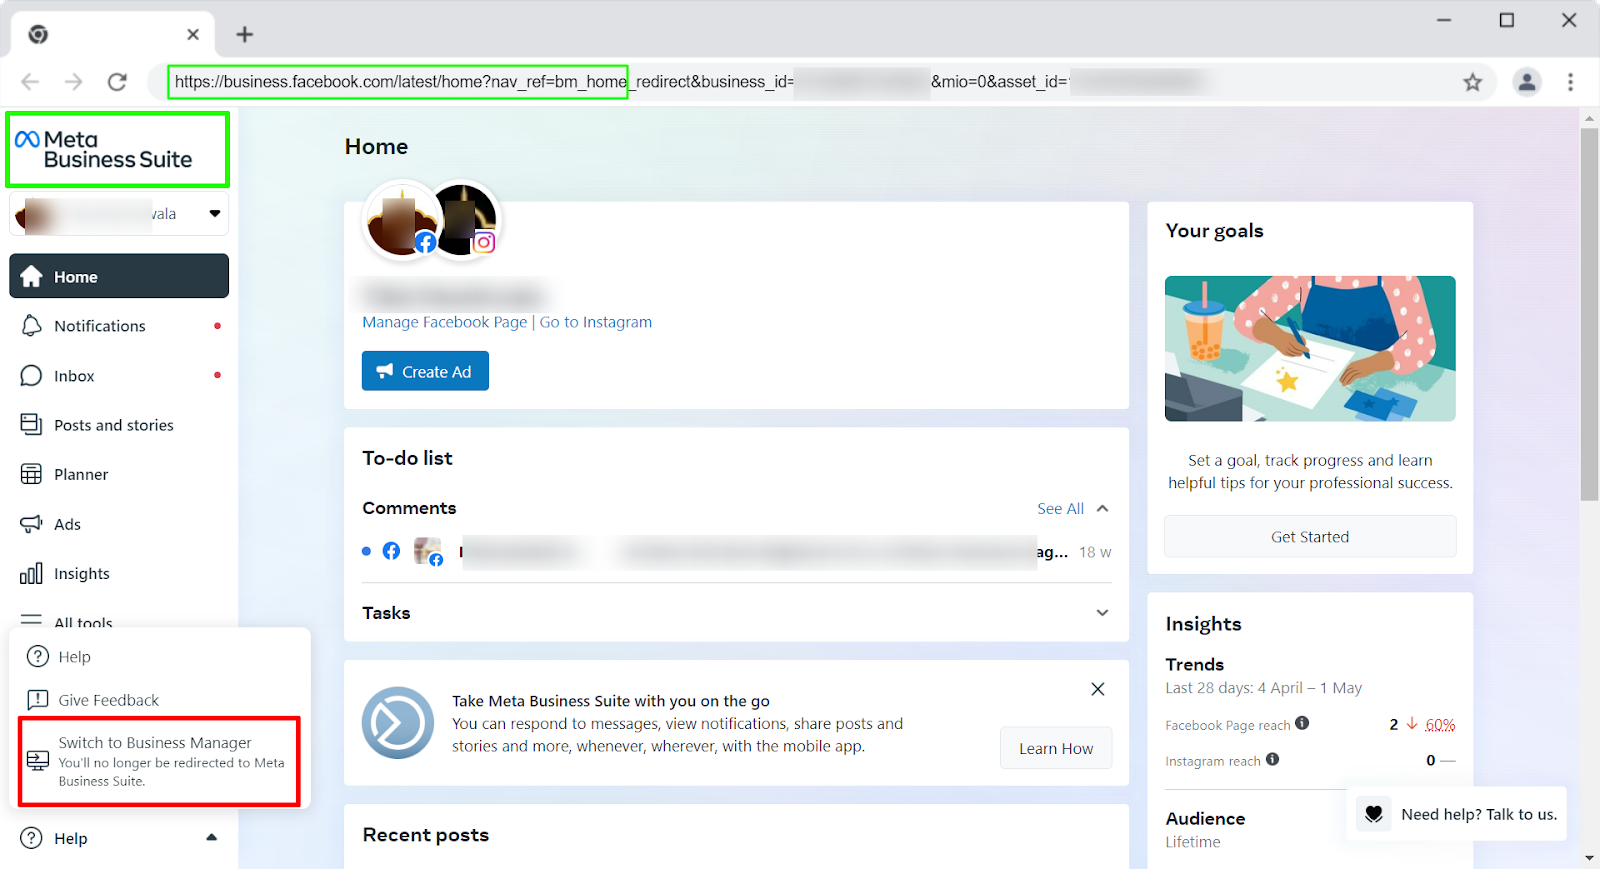
Task: Open the account switcher dropdown arrow
Action: (x=214, y=213)
